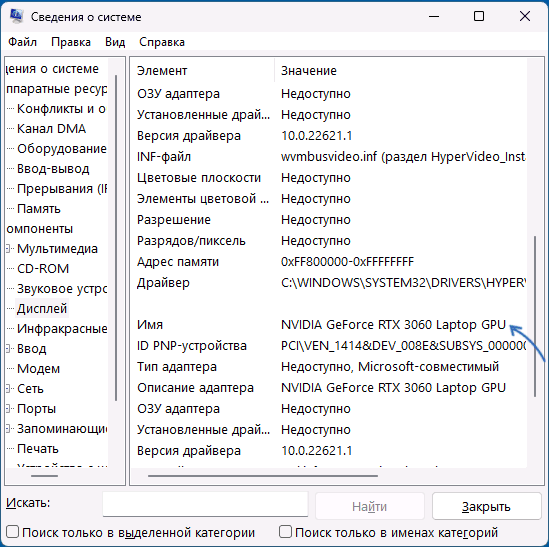Select the Разрядов/пиксель row label
The height and width of the screenshot is (547, 549).
(x=191, y=241)
